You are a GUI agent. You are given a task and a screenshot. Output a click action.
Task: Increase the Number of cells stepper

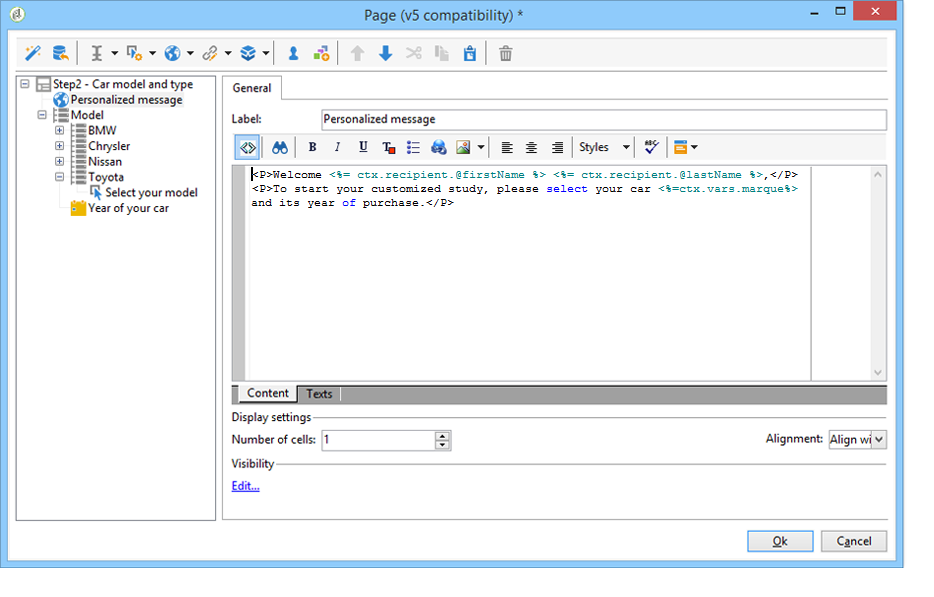tap(443, 435)
